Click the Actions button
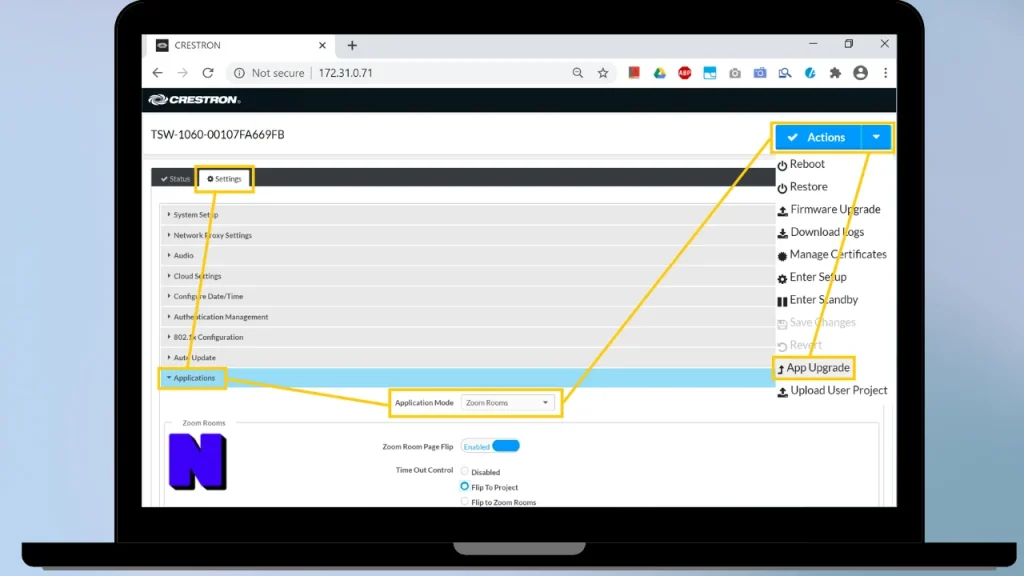This screenshot has height=576, width=1024. [818, 137]
